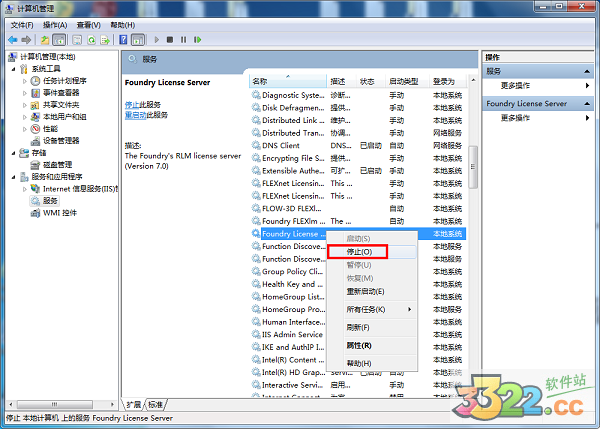The width and height of the screenshot is (600, 429).
Task: Click the 重启动 service link
Action: click(x=135, y=115)
